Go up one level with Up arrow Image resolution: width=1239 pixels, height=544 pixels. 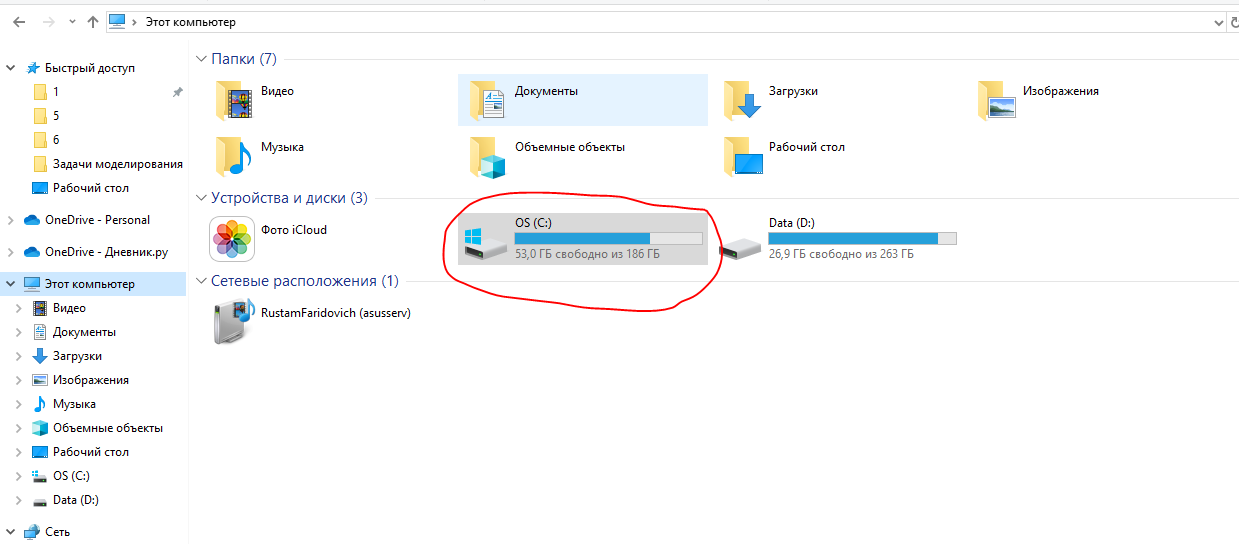(x=93, y=21)
